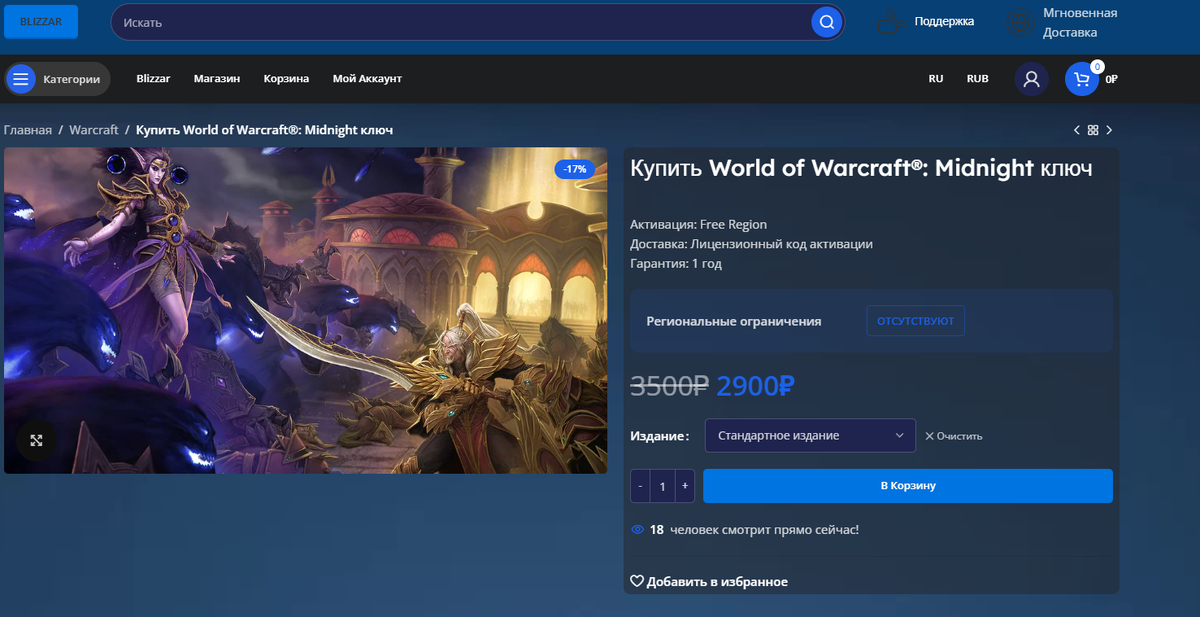
Task: Open the Мой Аккаунт menu item
Action: 367,78
